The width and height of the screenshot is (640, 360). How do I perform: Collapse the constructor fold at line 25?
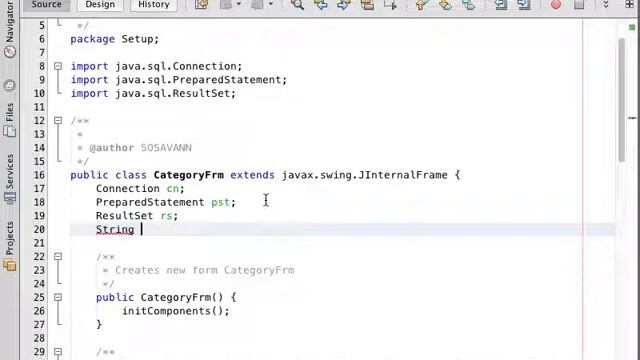tap(58, 297)
